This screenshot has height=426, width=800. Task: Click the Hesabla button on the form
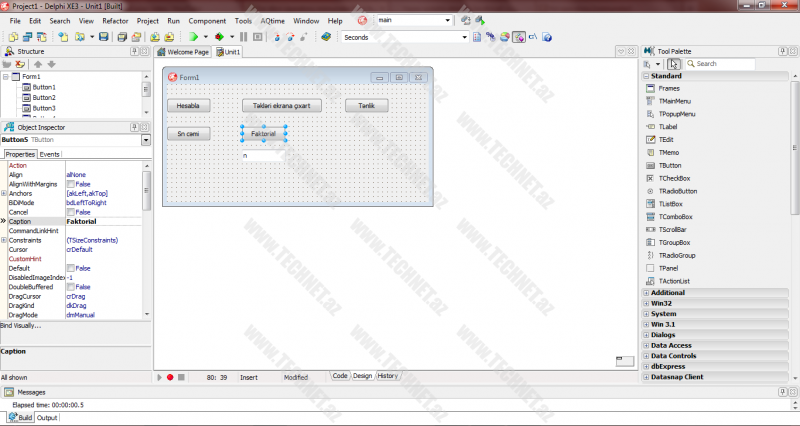pos(188,105)
